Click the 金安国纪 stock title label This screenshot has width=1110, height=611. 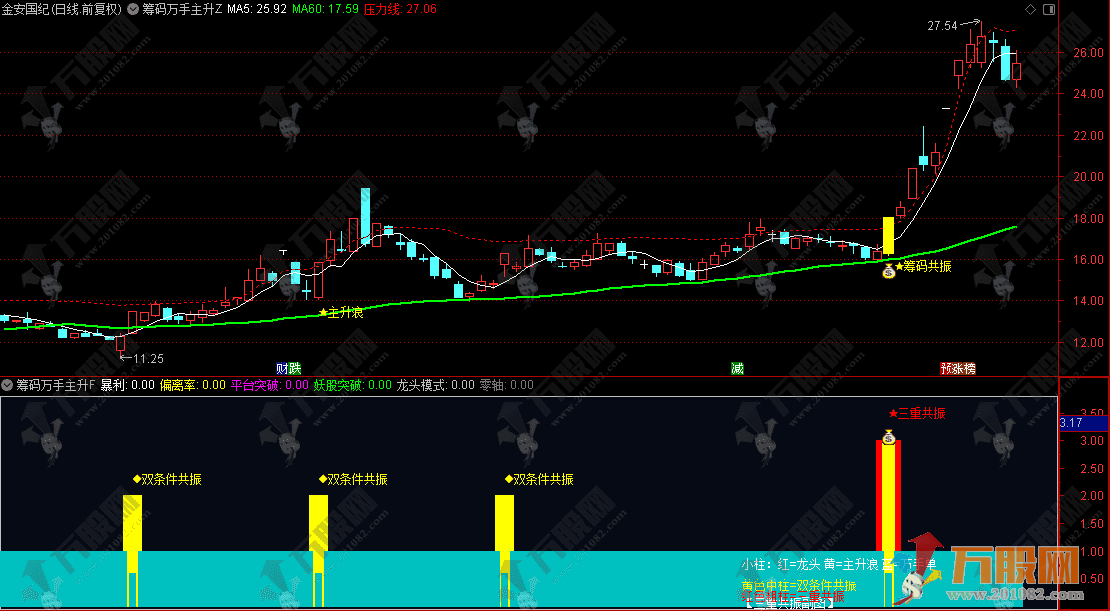click(x=27, y=8)
